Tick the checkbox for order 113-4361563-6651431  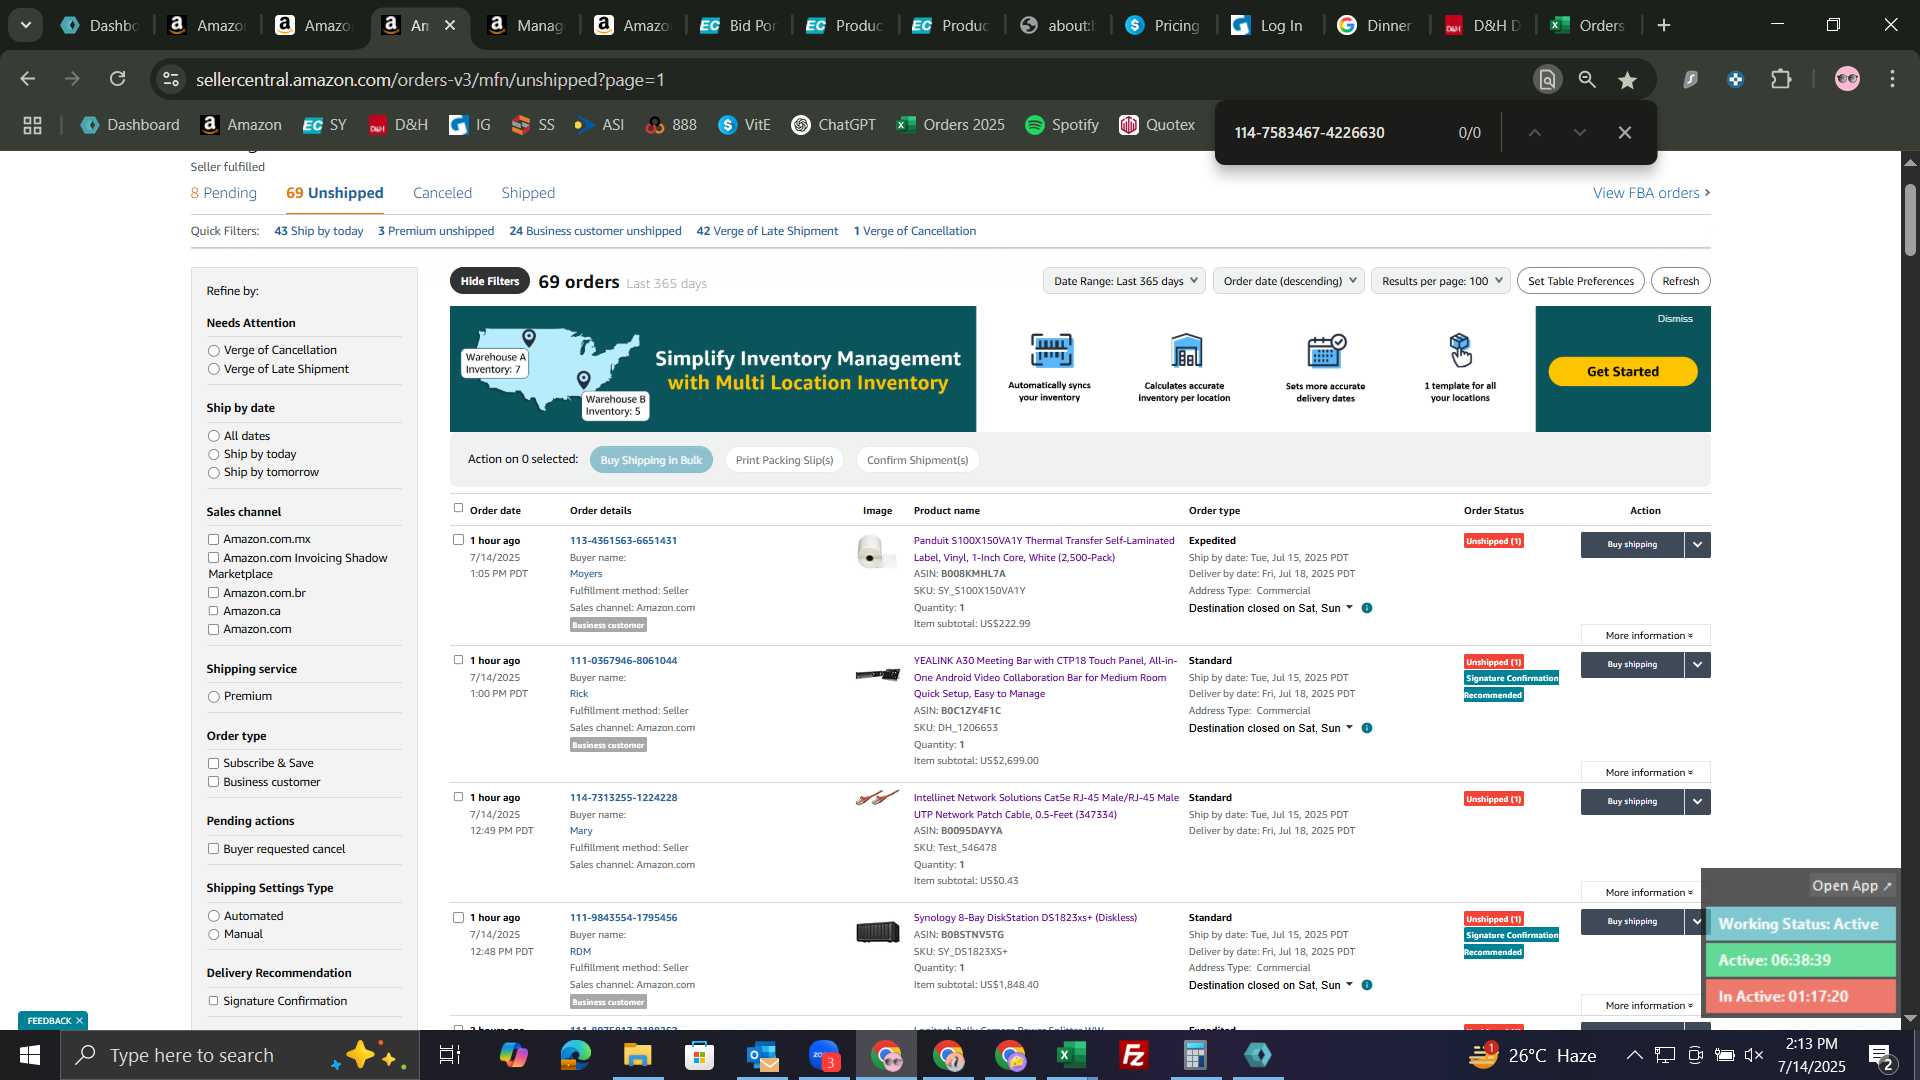click(x=458, y=540)
